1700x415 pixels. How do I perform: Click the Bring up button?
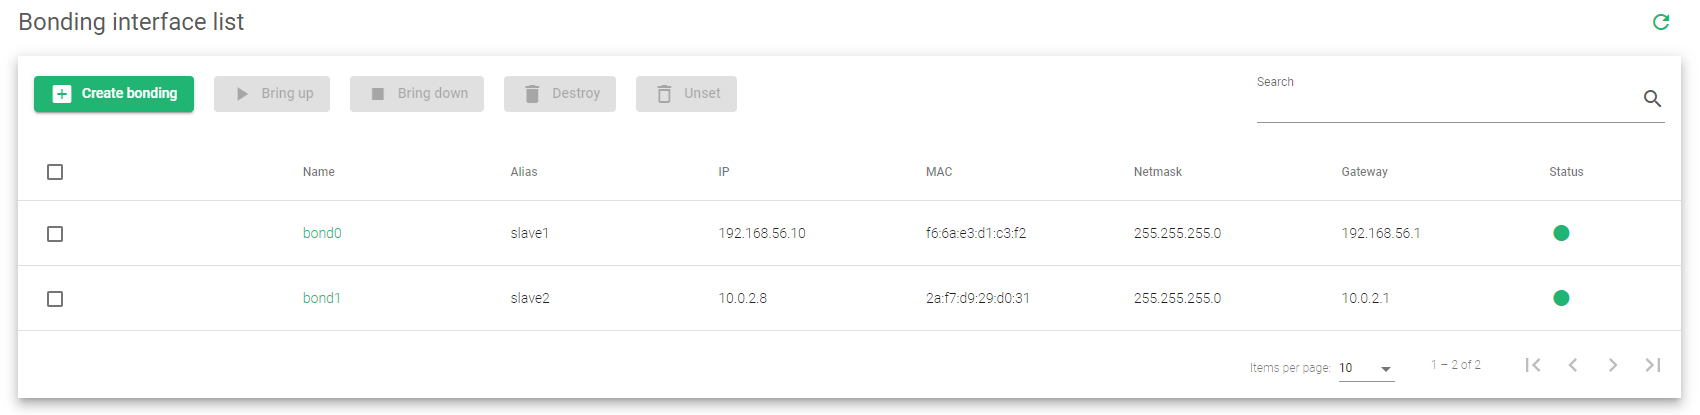tap(272, 94)
